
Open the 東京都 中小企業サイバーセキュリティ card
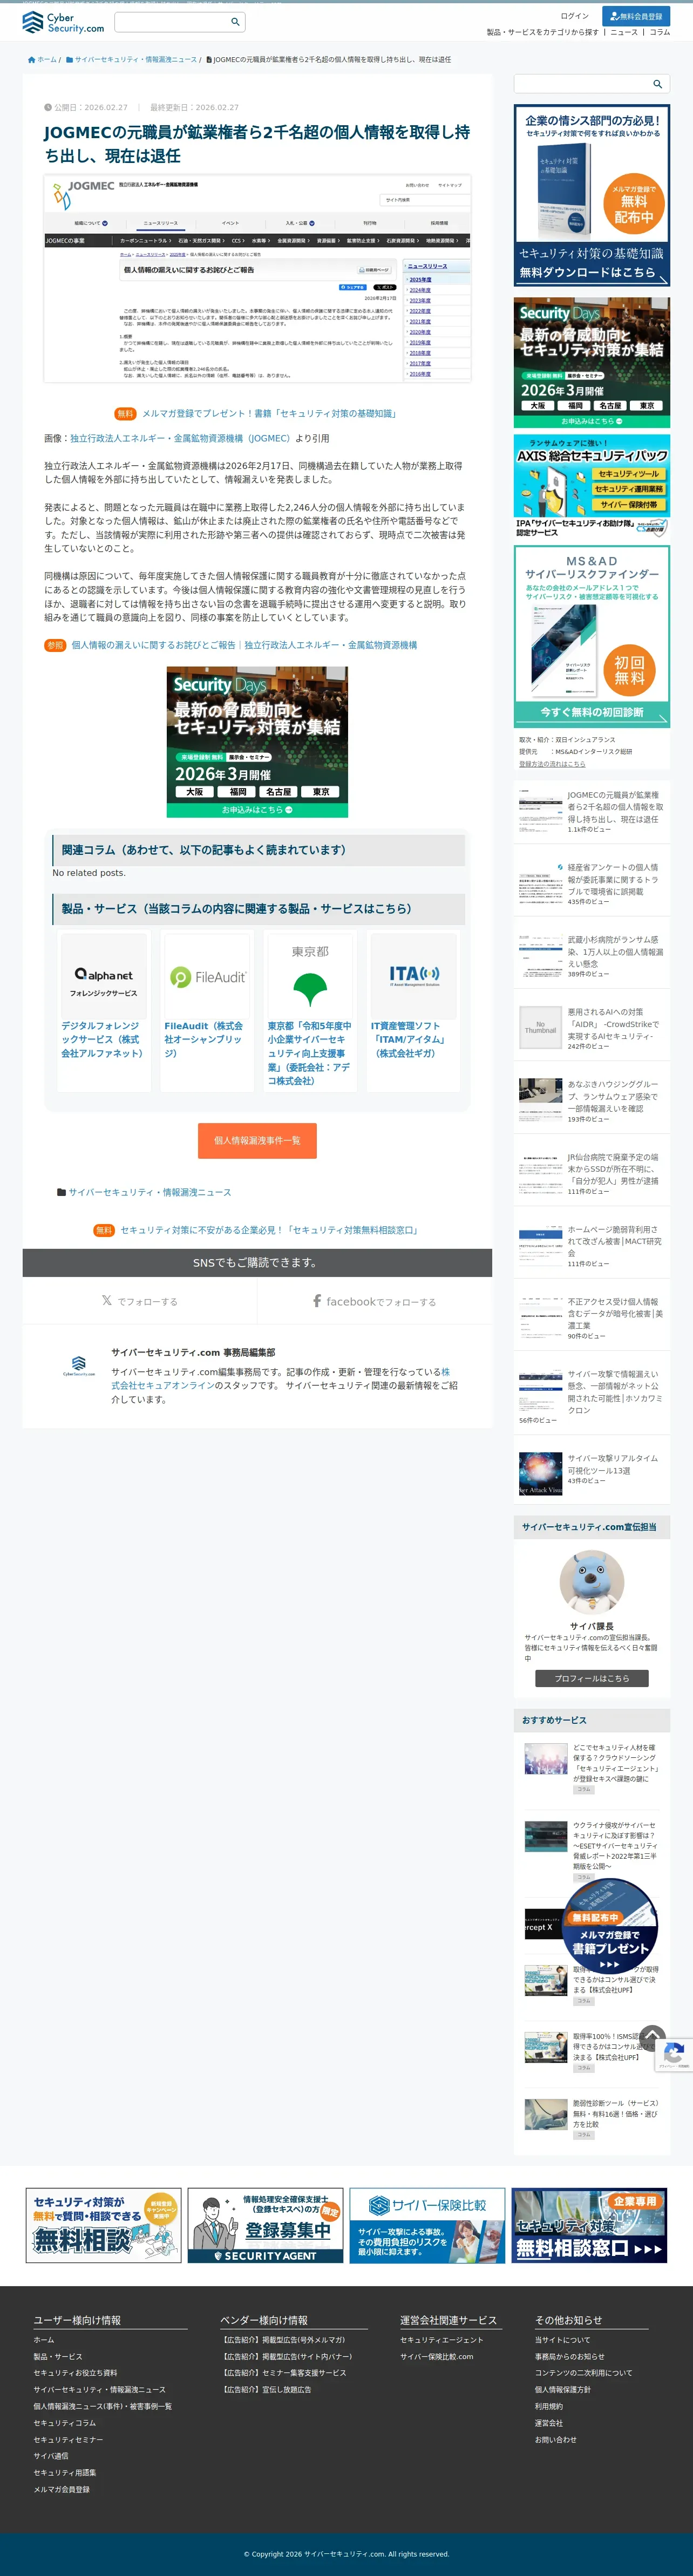click(309, 1010)
